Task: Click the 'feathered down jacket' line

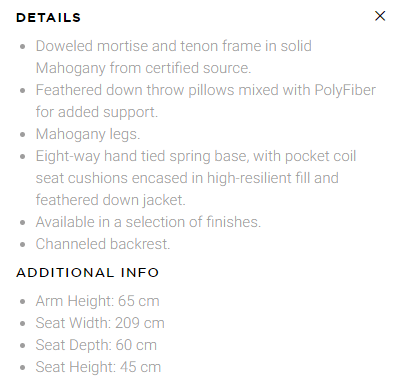Action: coord(110,200)
